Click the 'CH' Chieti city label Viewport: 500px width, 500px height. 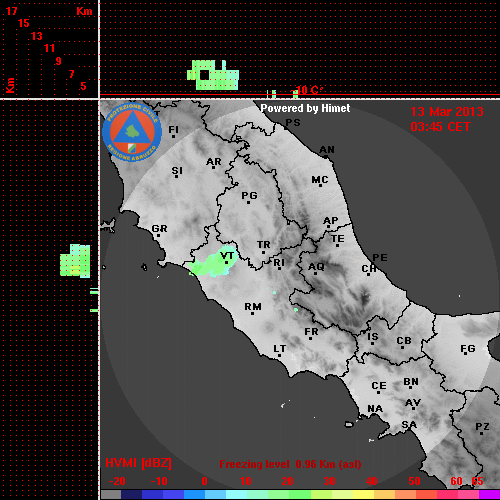(x=369, y=268)
